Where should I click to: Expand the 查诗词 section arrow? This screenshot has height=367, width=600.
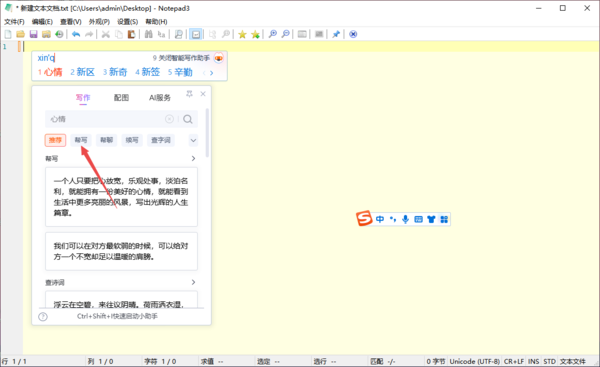click(x=193, y=282)
